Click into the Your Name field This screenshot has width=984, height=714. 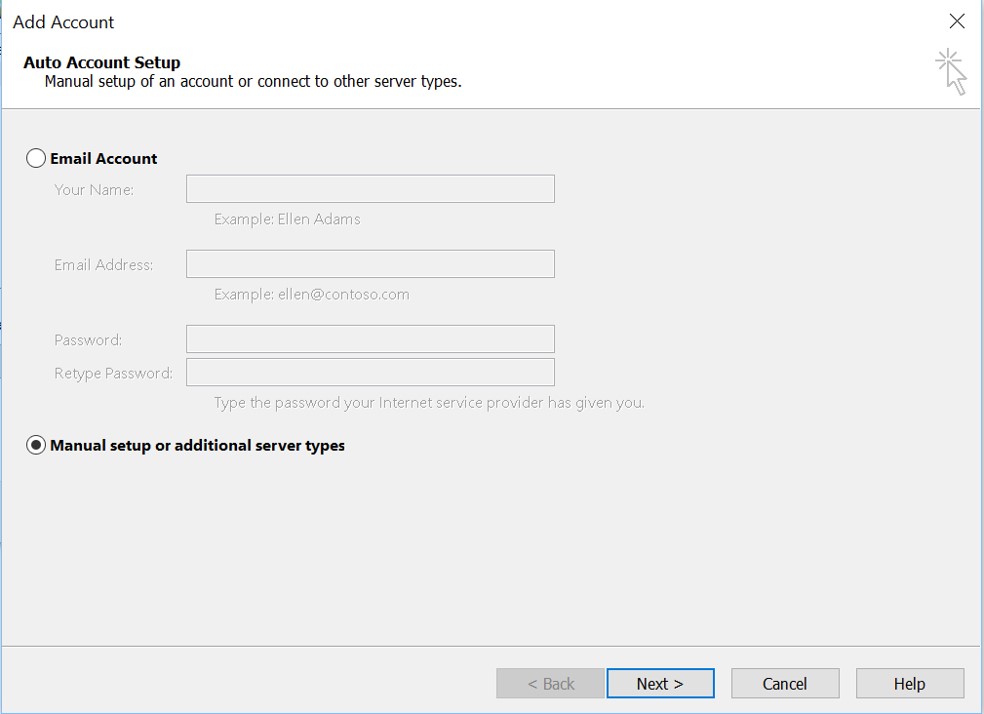[x=370, y=189]
